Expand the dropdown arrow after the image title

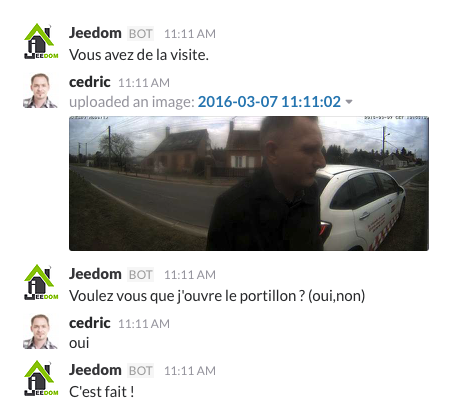click(349, 102)
